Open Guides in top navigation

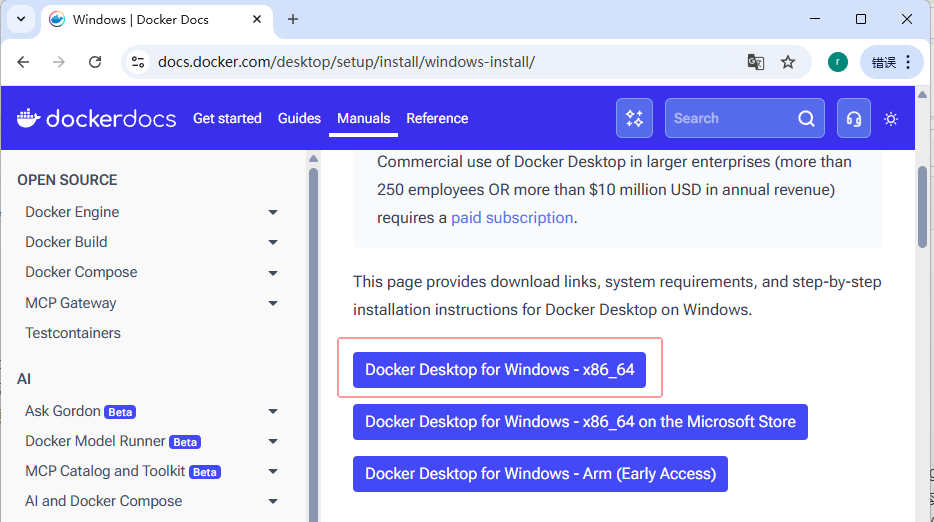[x=299, y=118]
